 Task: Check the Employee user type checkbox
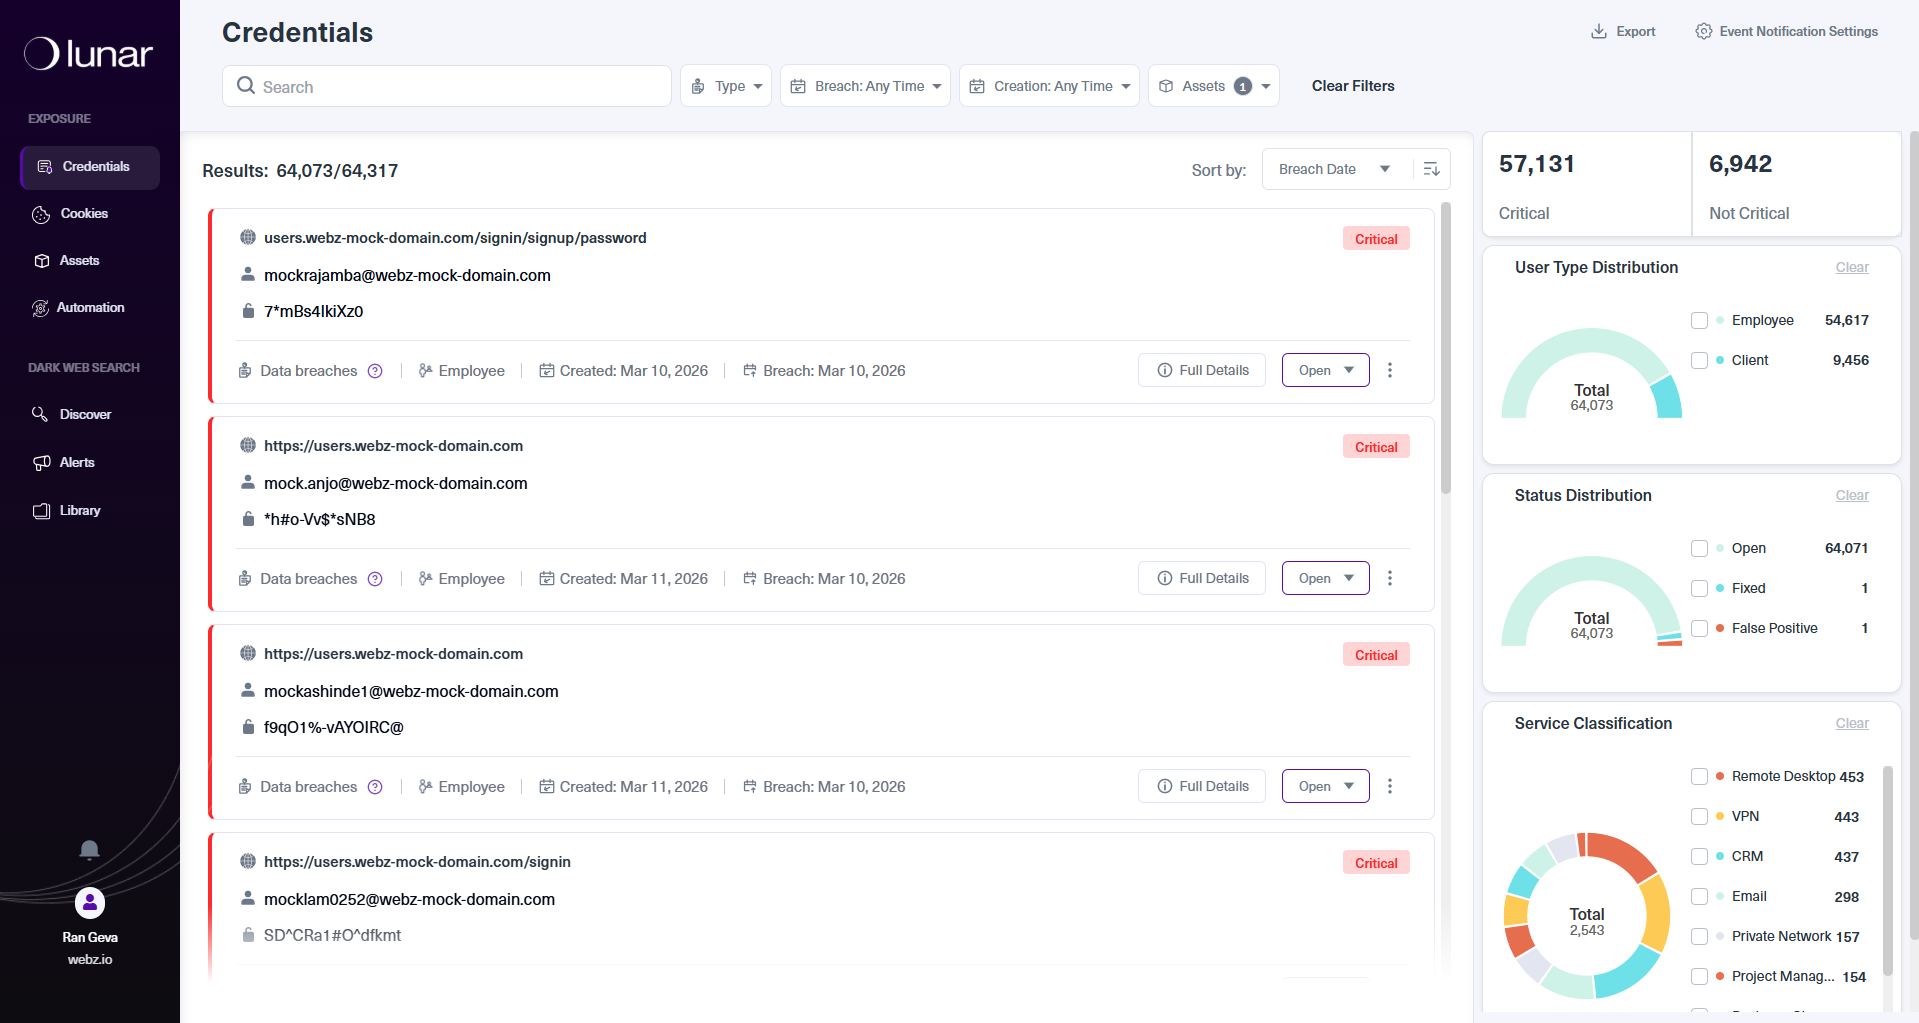[x=1699, y=320]
